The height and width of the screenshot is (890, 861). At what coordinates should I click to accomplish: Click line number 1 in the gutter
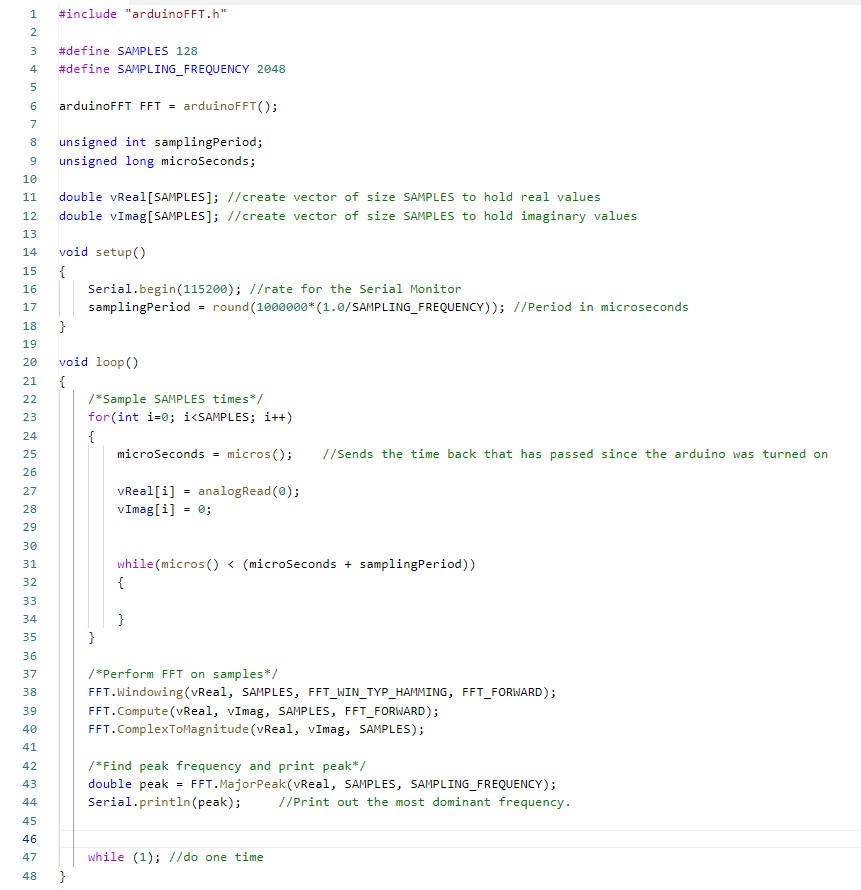click(x=33, y=14)
